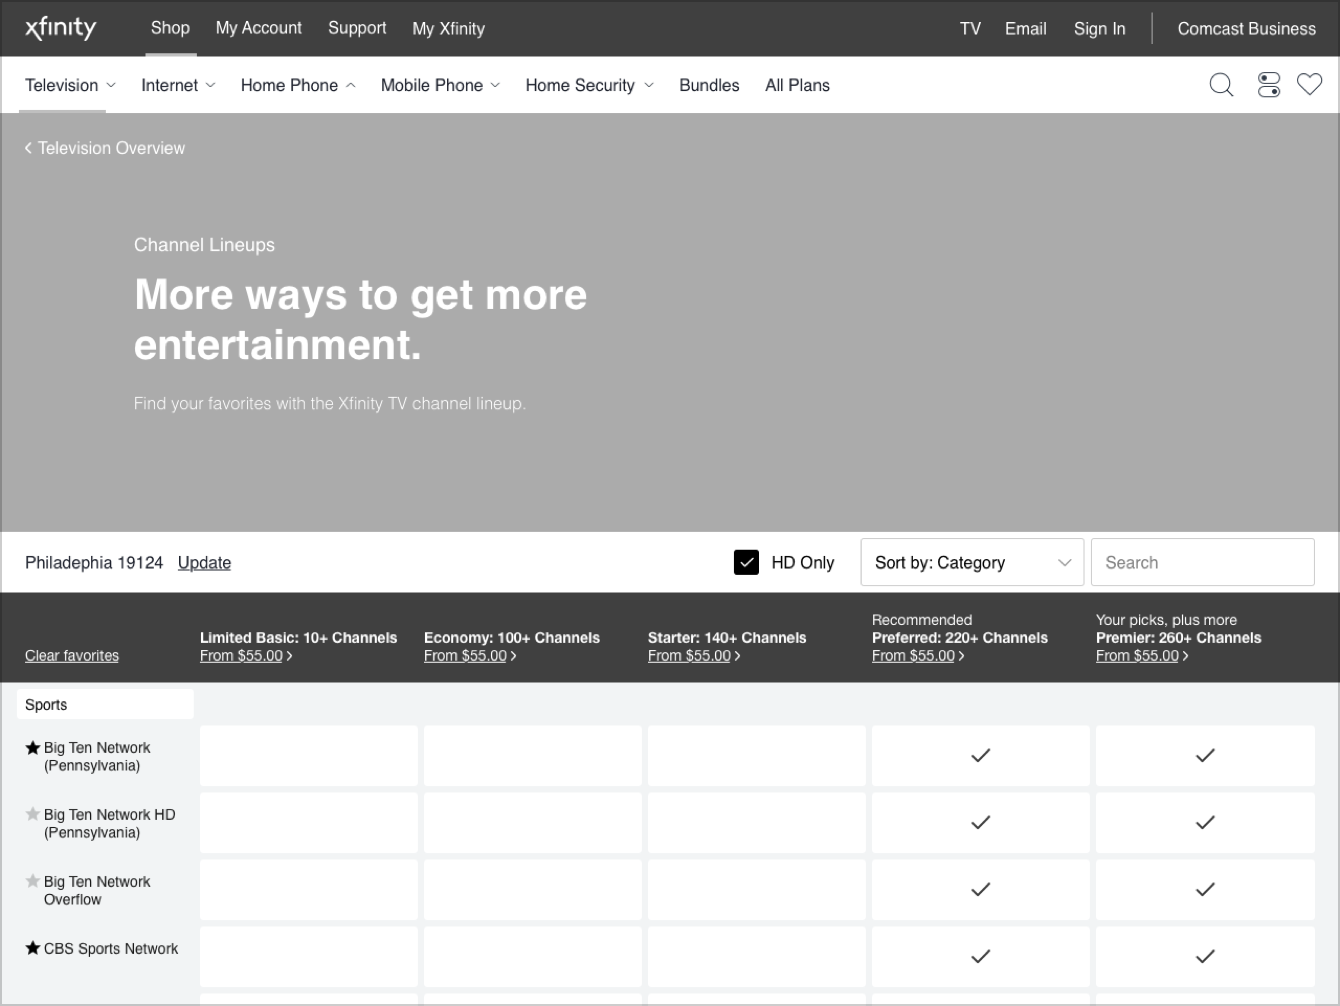
Task: Click Sign In
Action: pyautogui.click(x=1099, y=29)
